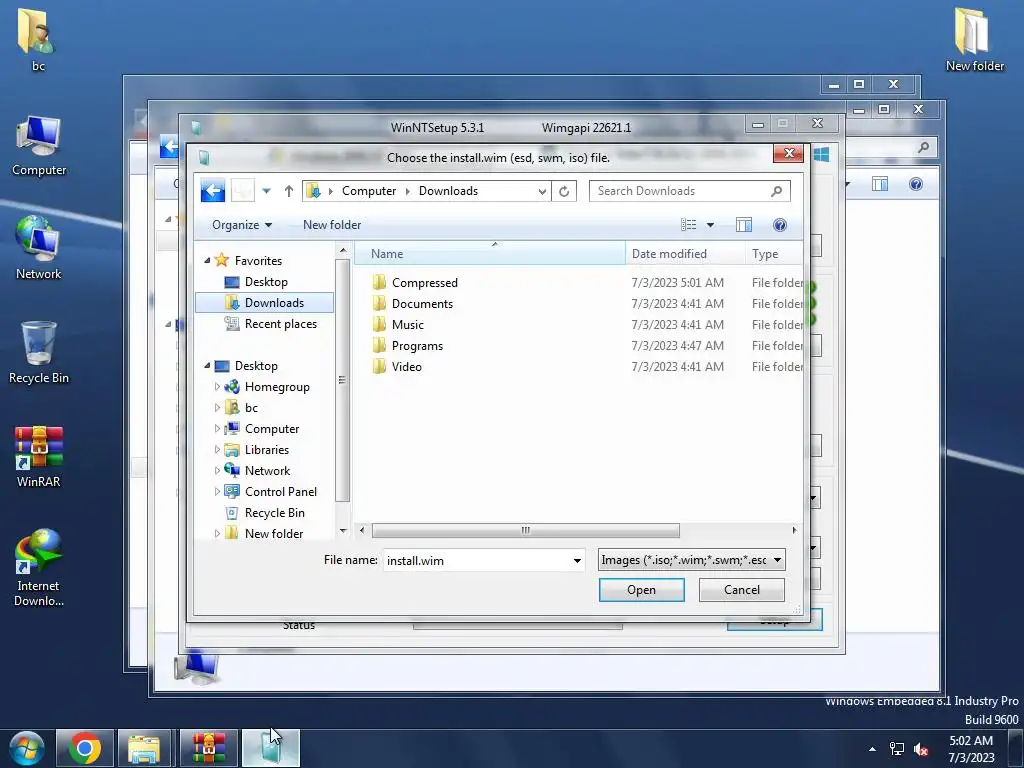Click the File name input box
This screenshot has height=768, width=1024.
coord(477,560)
